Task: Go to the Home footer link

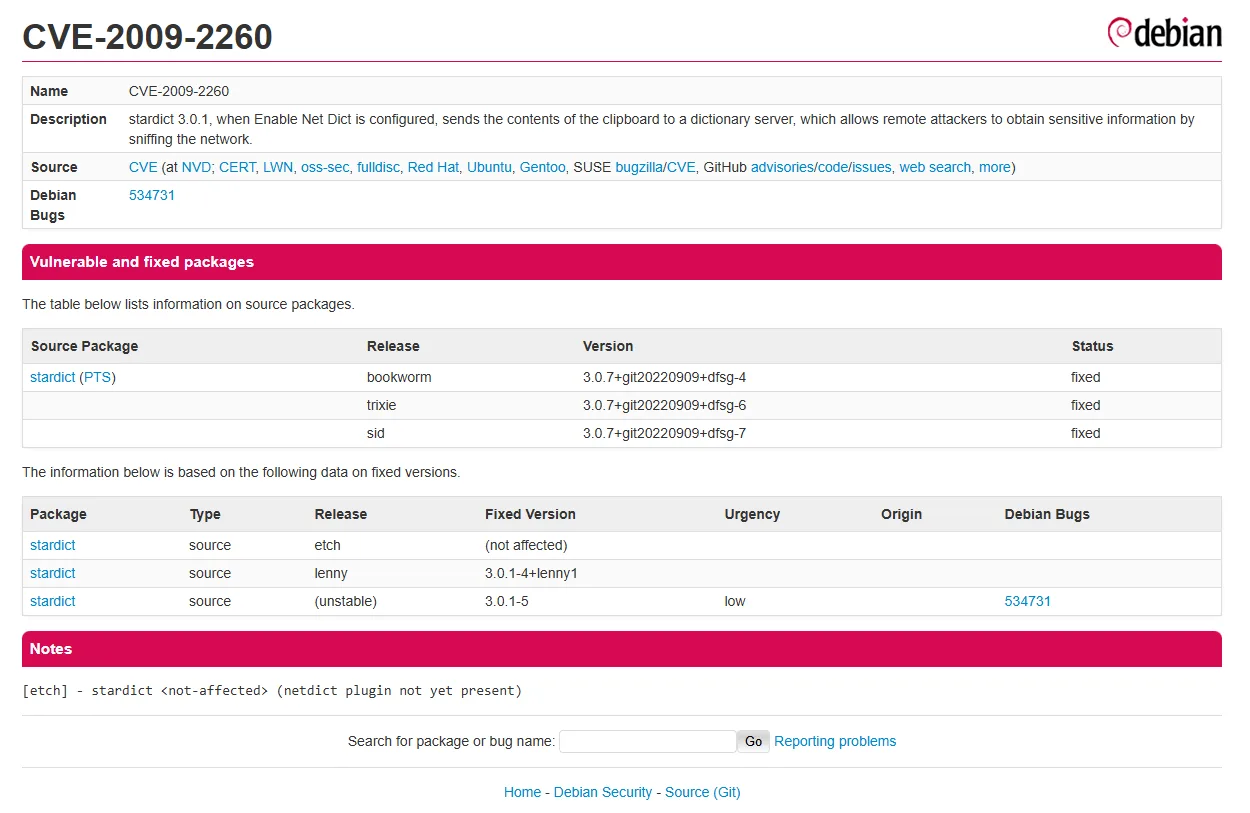Action: click(x=522, y=792)
